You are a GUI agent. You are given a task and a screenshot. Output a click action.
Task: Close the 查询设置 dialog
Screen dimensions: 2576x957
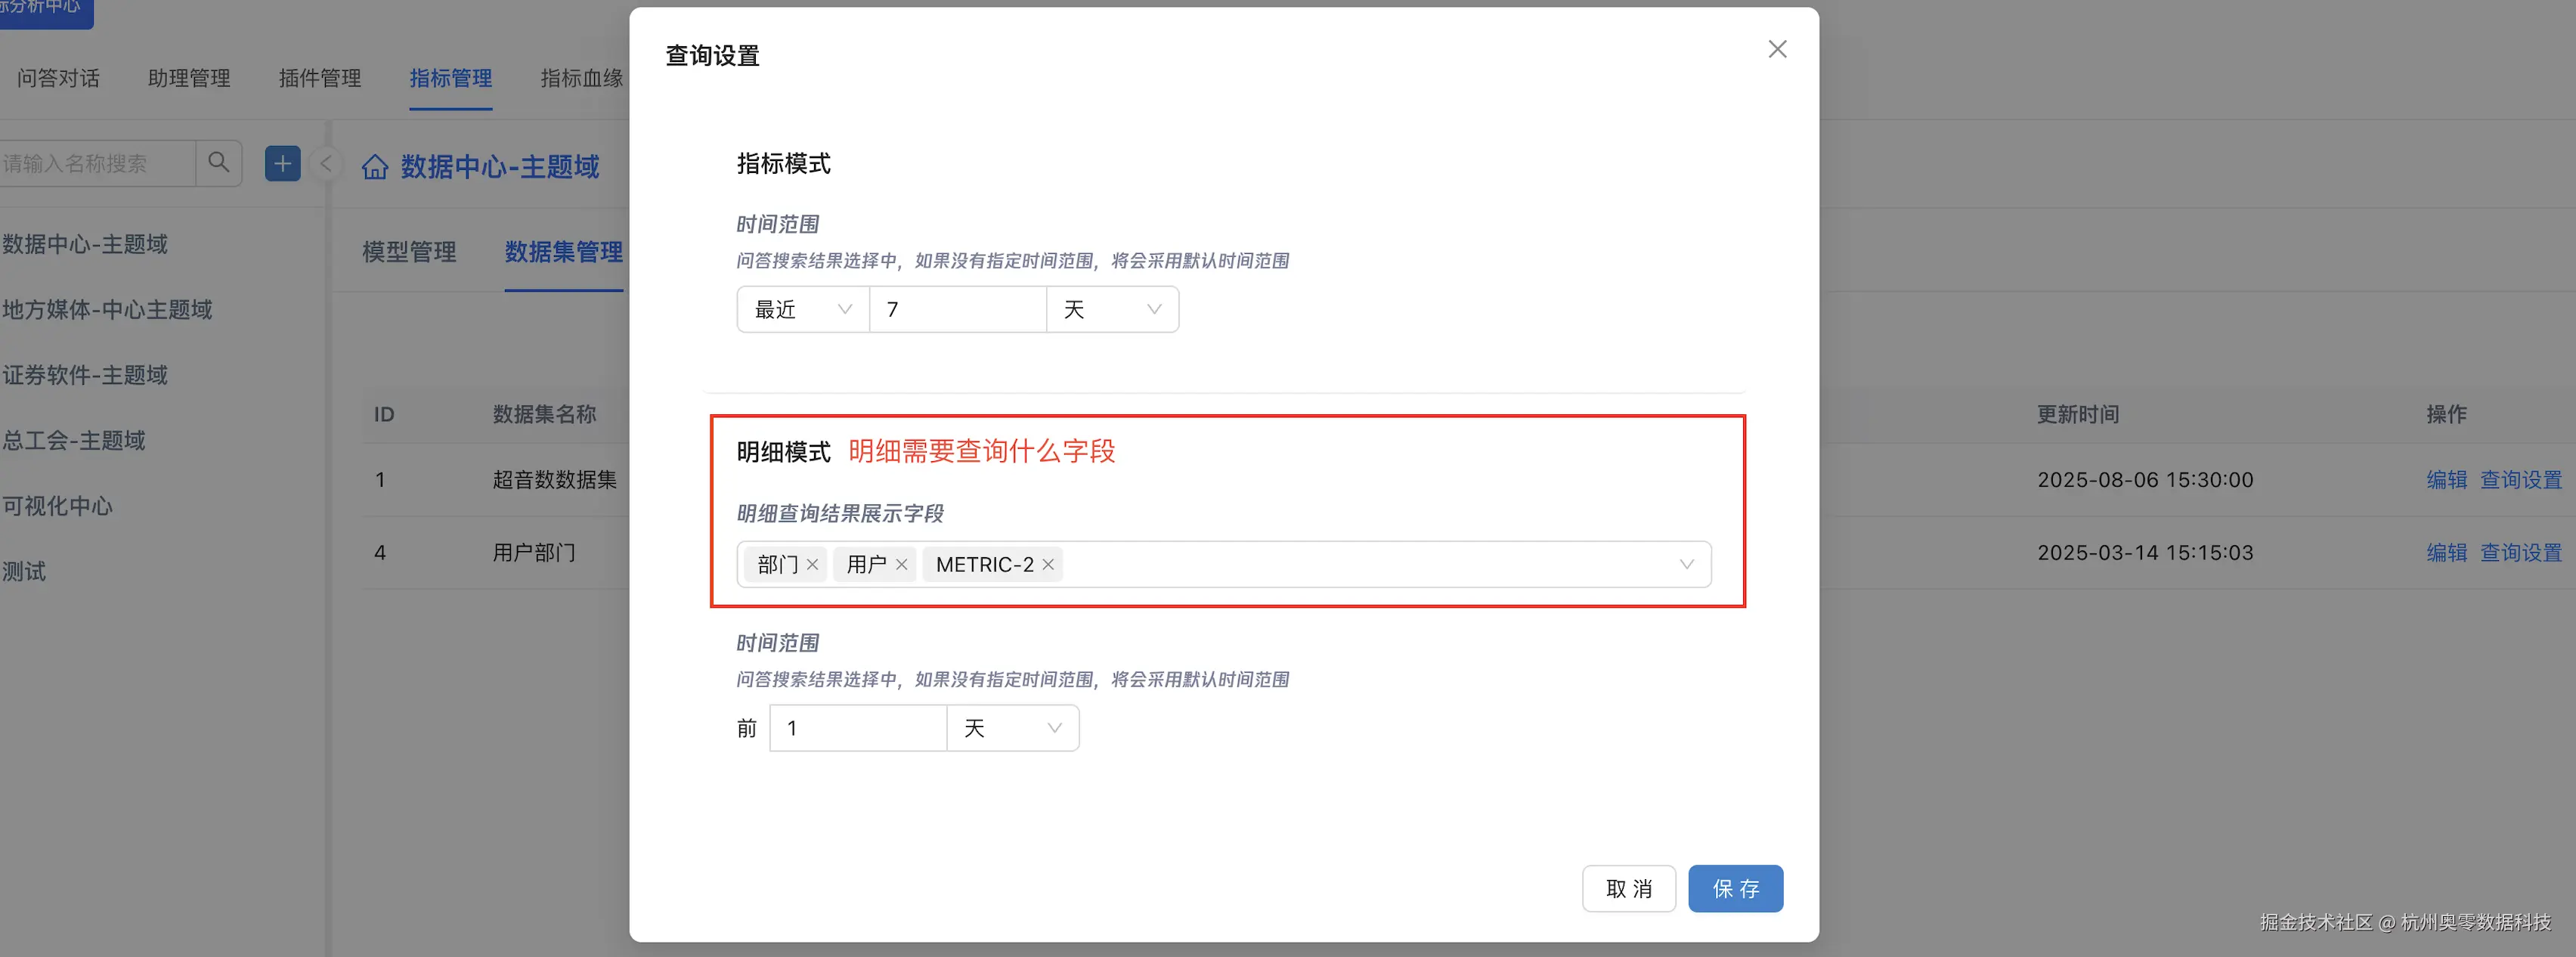click(1777, 48)
